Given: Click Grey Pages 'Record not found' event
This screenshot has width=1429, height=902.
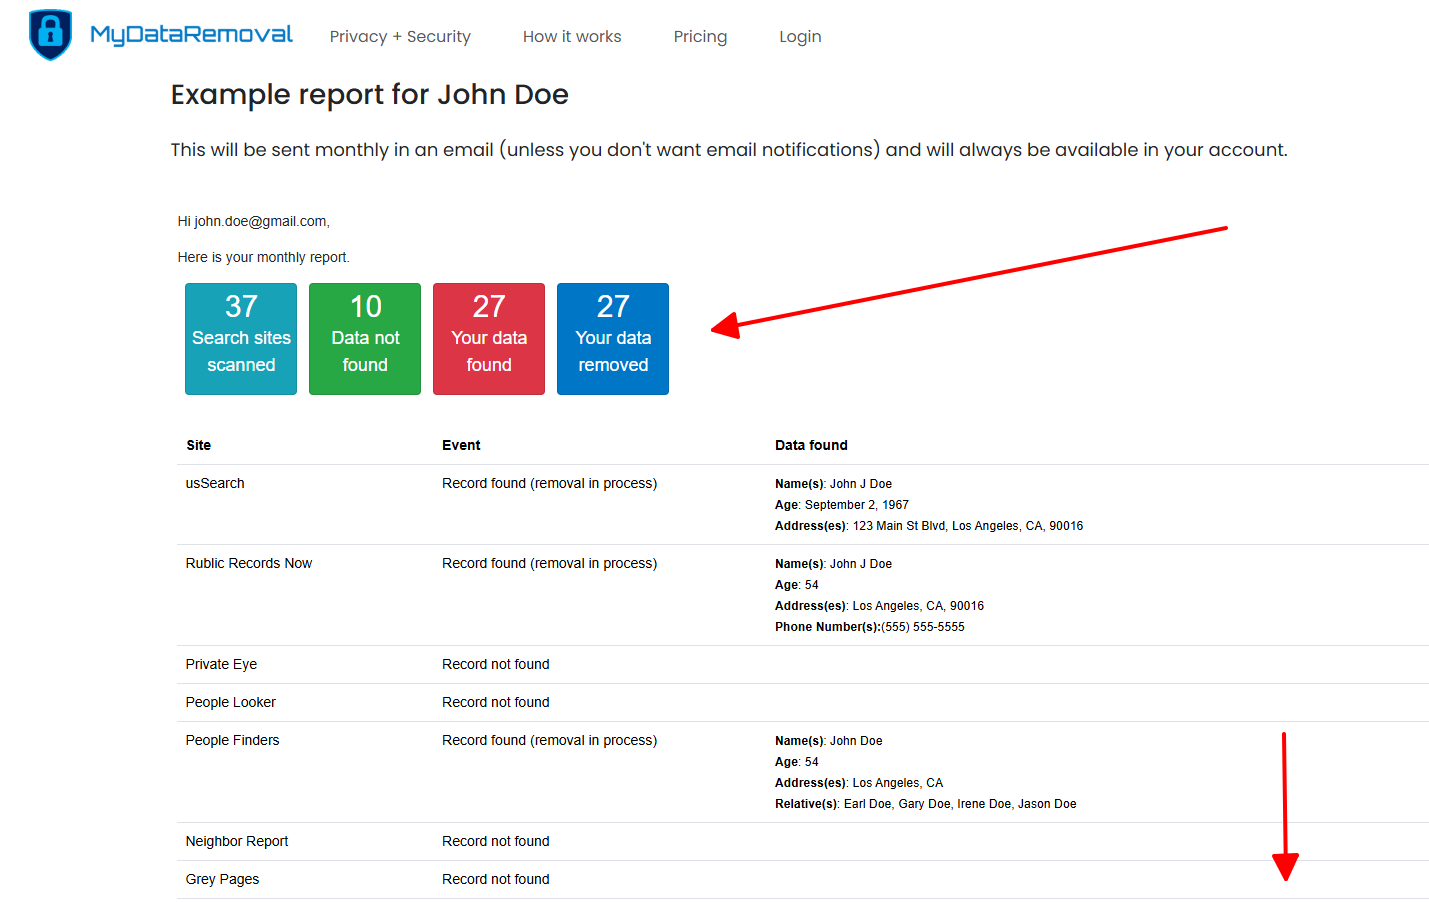Looking at the screenshot, I should (496, 880).
